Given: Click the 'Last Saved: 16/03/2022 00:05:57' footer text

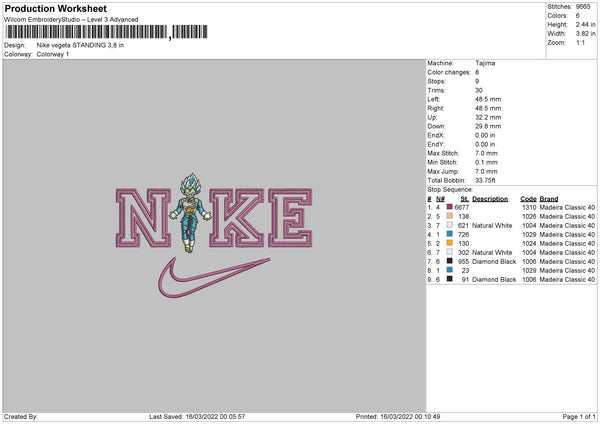Looking at the screenshot, I should coord(197,416).
